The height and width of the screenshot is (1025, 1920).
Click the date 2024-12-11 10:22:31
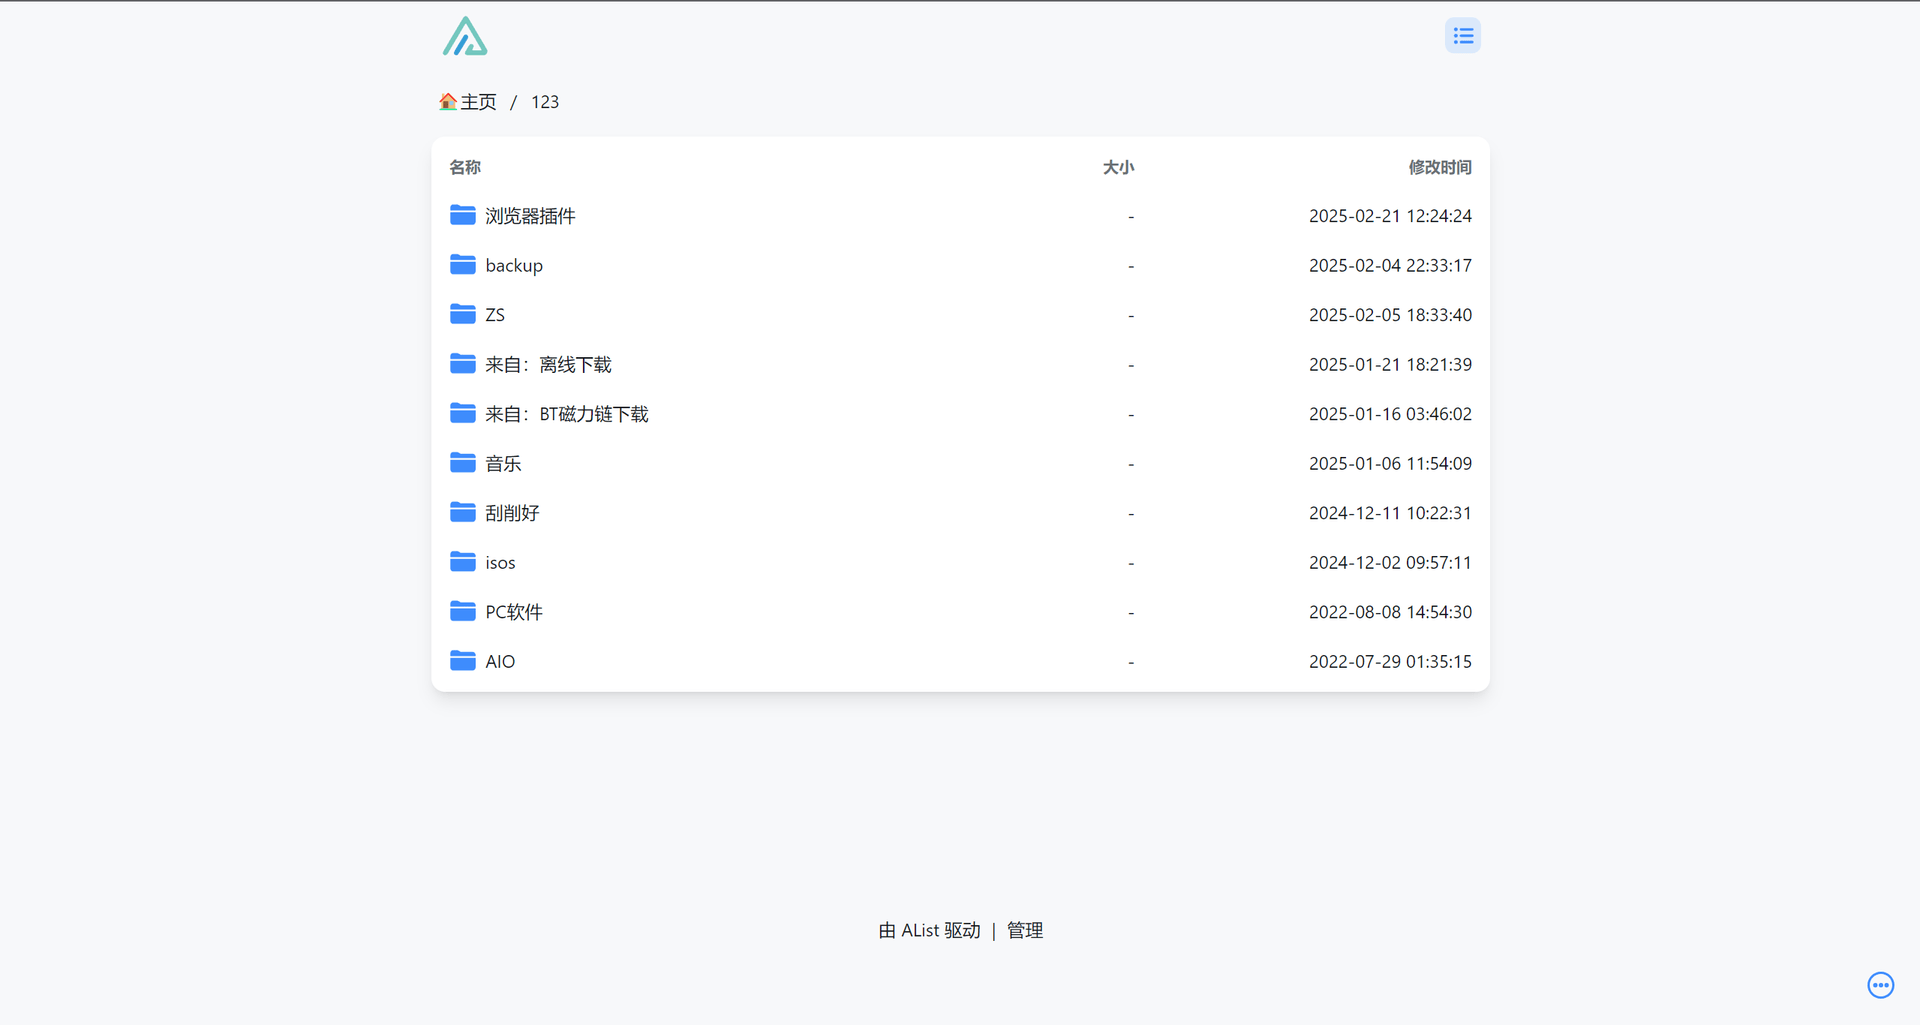coord(1390,513)
